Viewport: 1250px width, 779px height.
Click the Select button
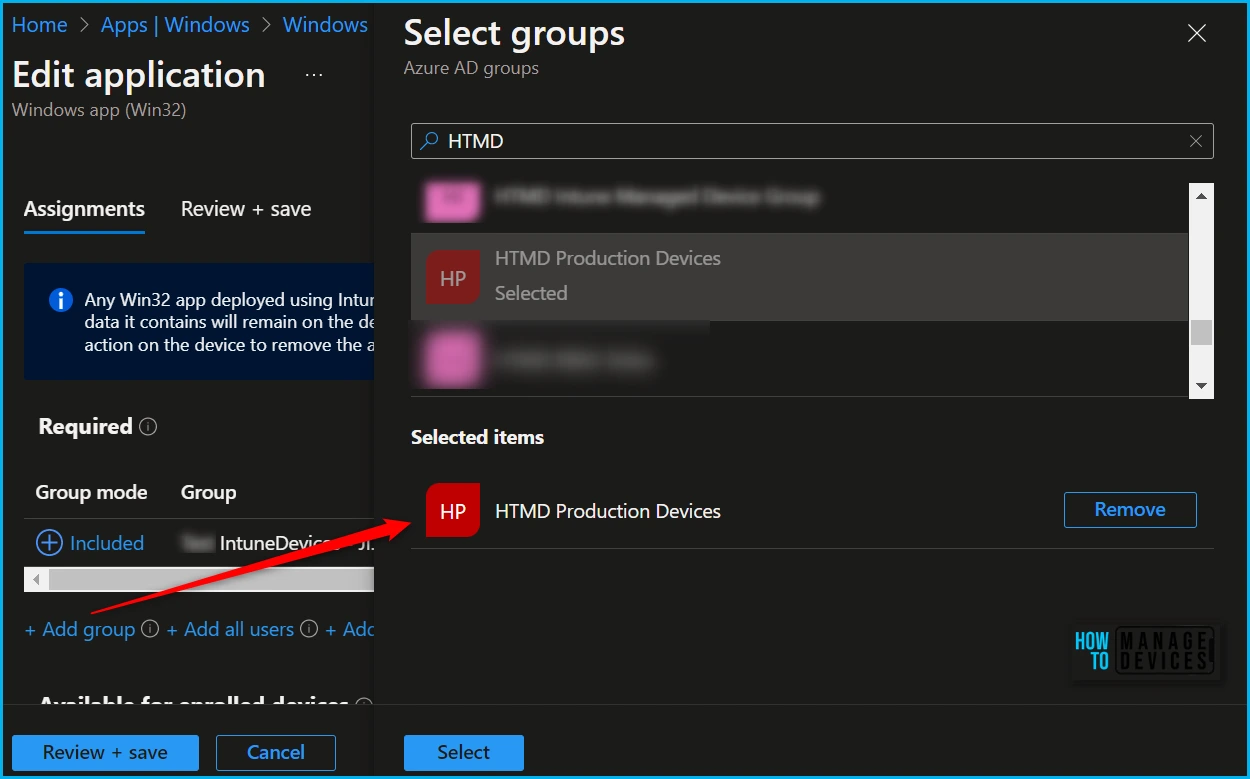[x=464, y=753]
